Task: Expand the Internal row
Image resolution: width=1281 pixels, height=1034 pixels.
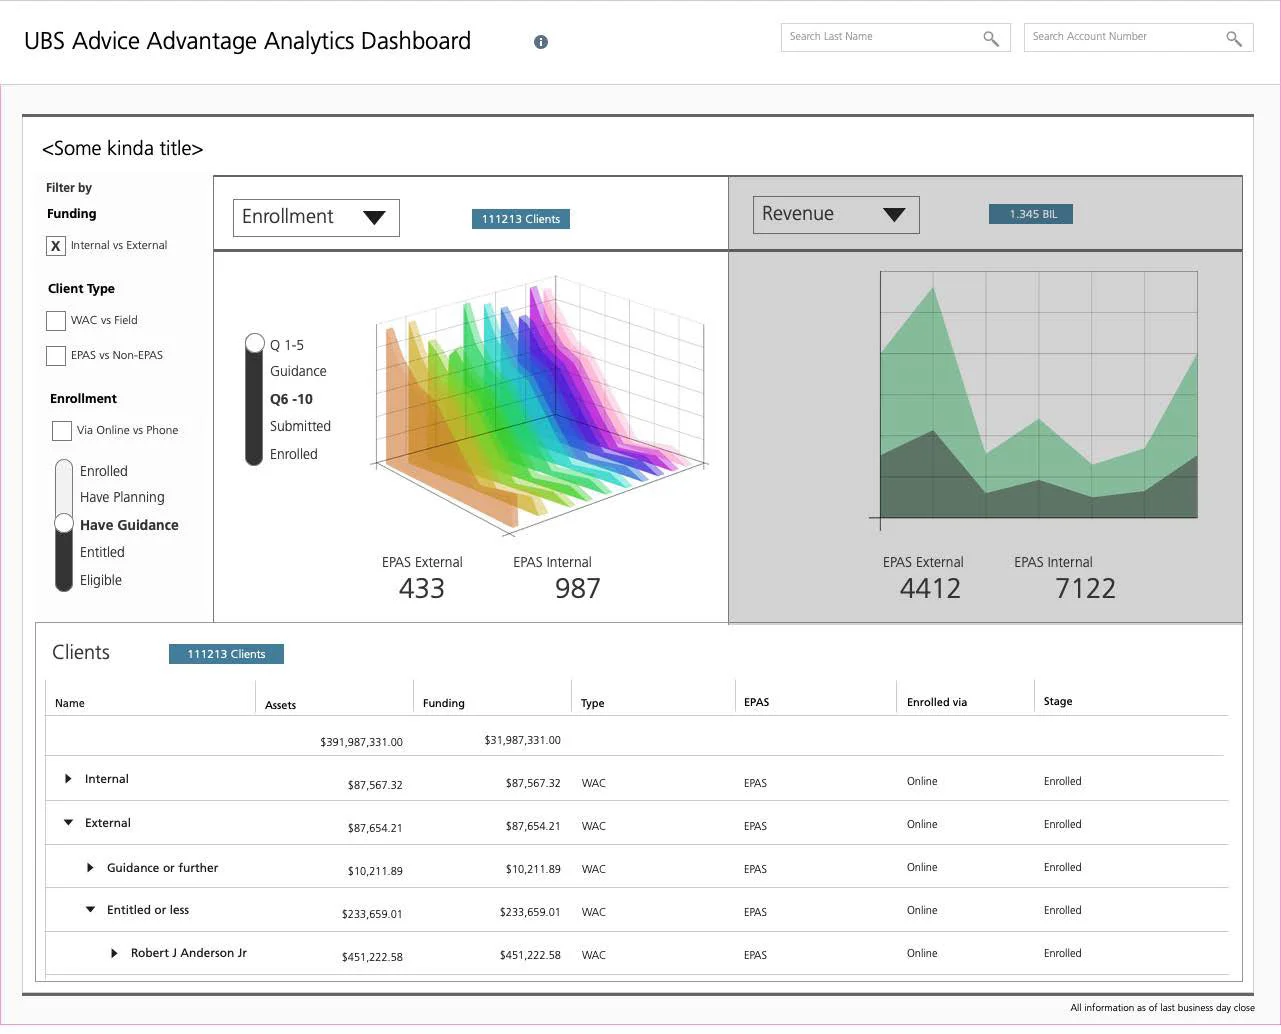Action: click(x=68, y=779)
